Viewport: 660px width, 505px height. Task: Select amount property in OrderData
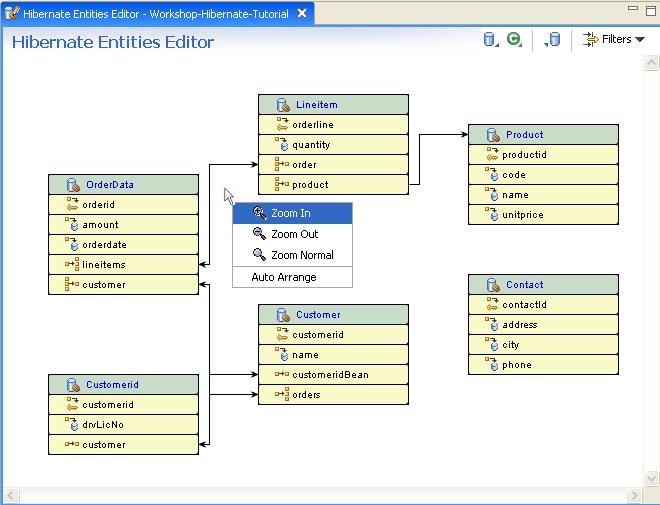point(123,225)
